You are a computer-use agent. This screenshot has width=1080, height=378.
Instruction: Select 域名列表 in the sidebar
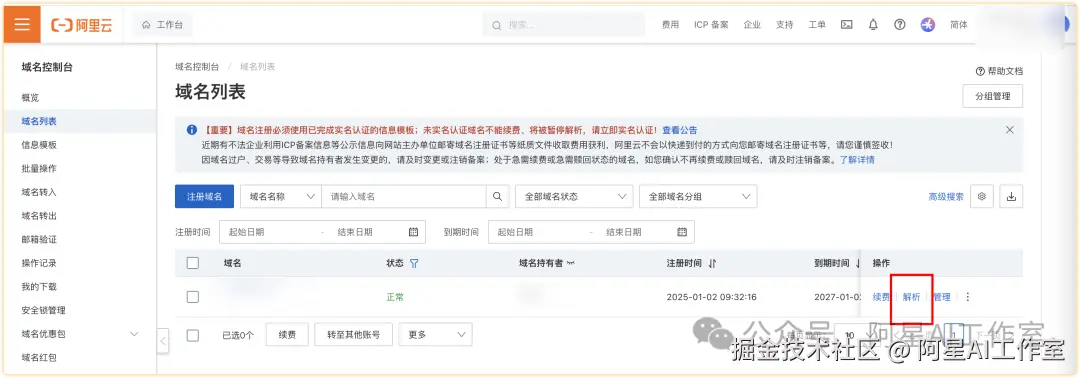[x=39, y=121]
